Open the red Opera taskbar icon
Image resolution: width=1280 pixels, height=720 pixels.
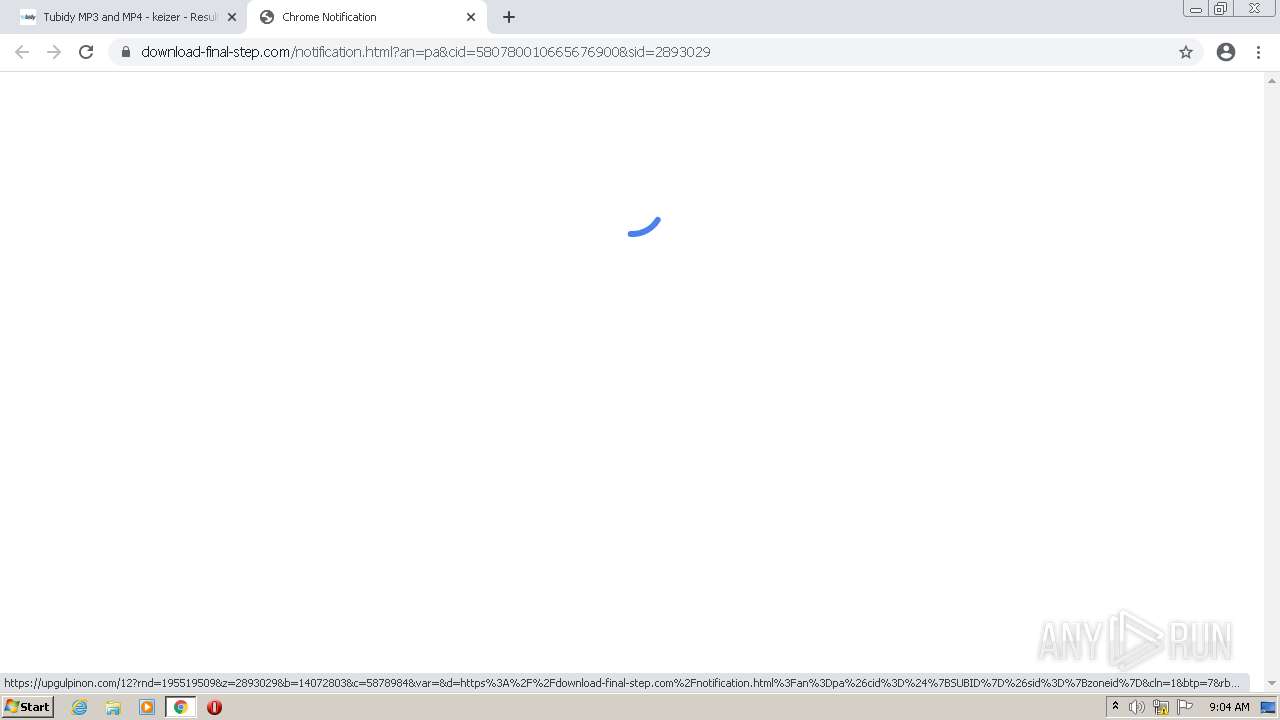coord(214,707)
